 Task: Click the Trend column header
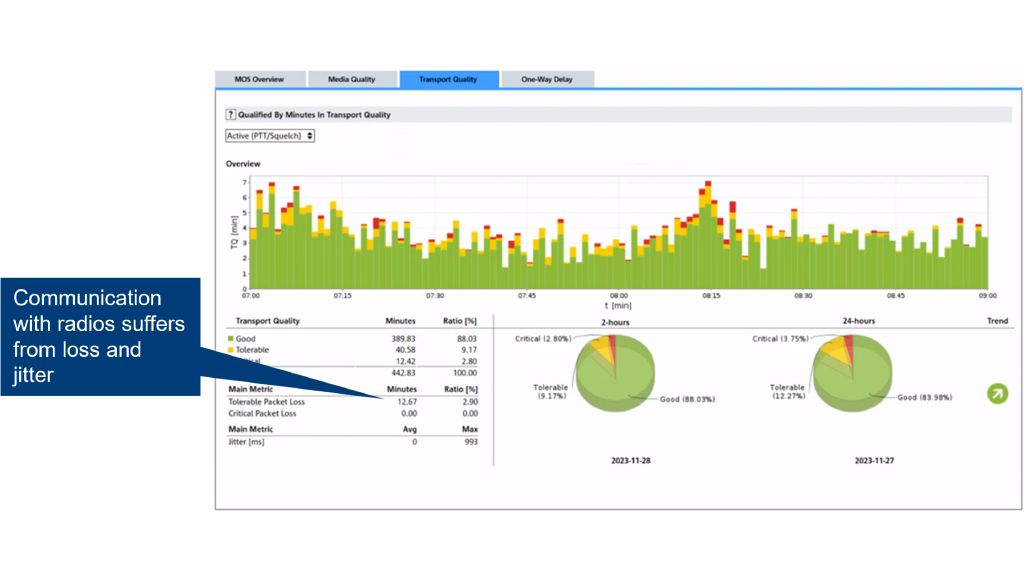(996, 321)
